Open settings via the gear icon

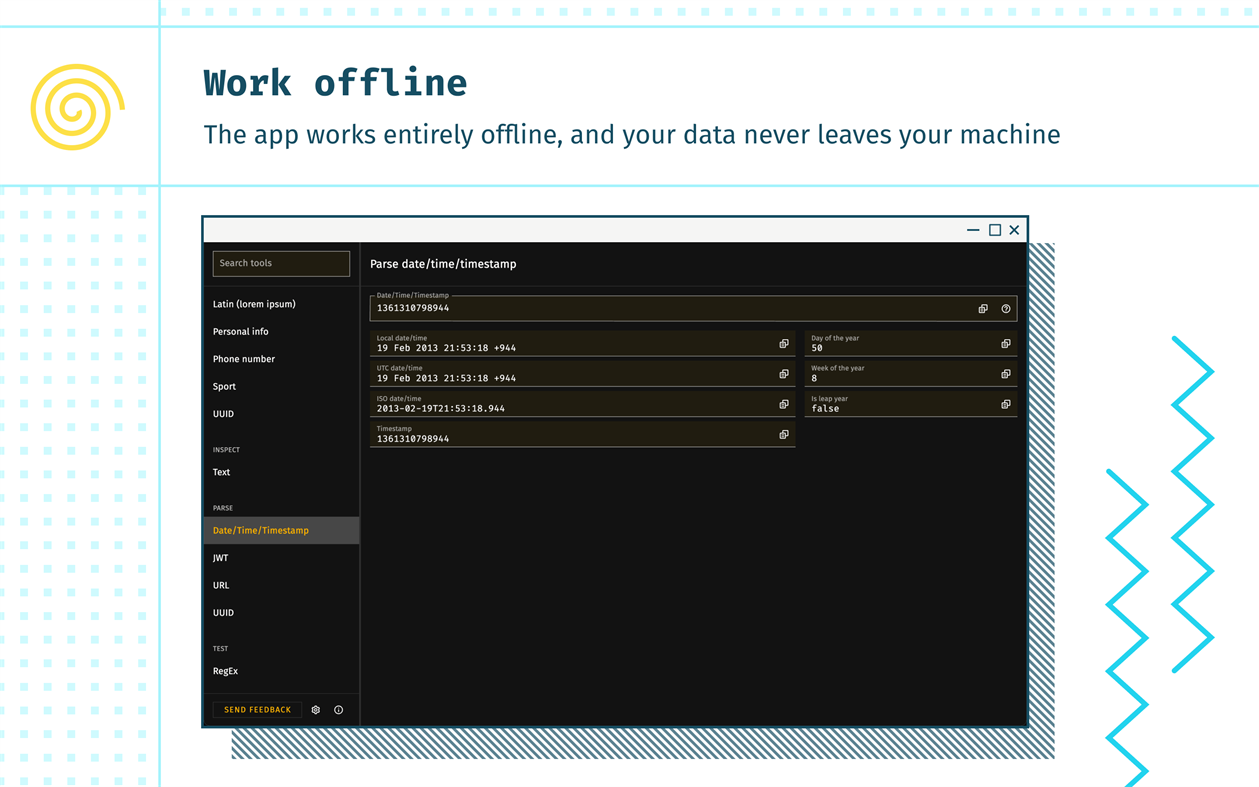(x=316, y=710)
